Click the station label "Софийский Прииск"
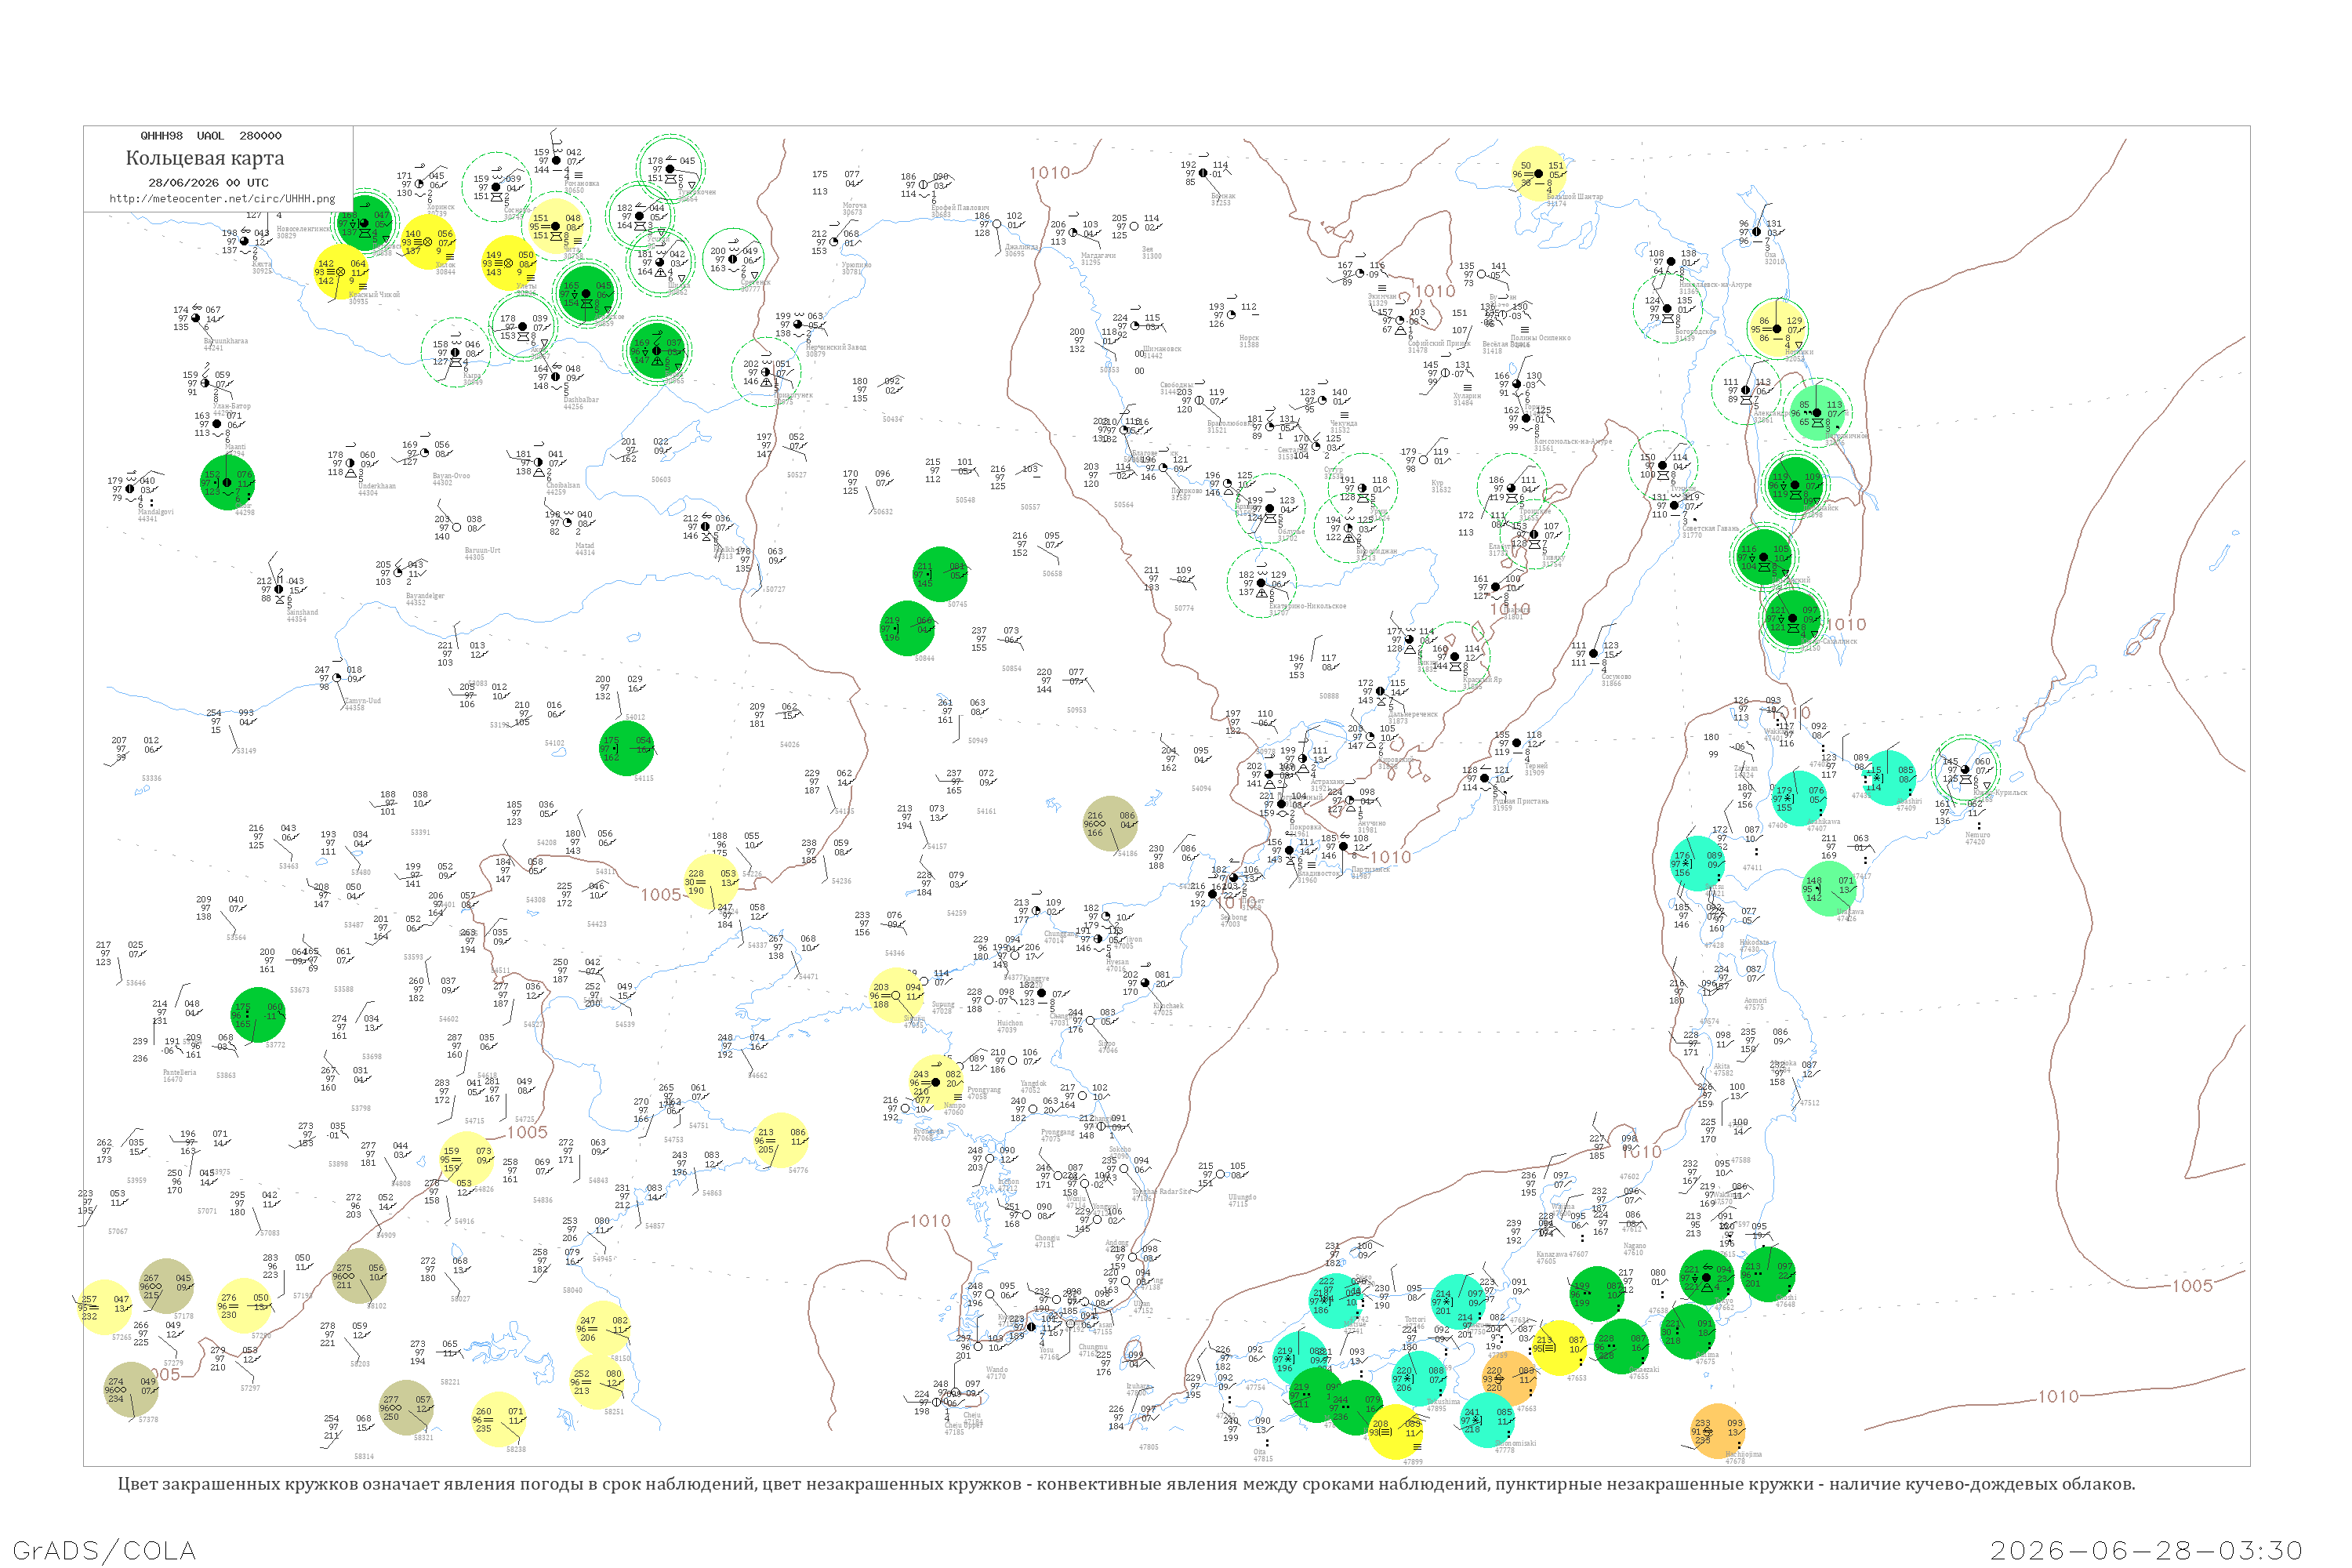This screenshot has height=1568, width=2352. [1439, 343]
